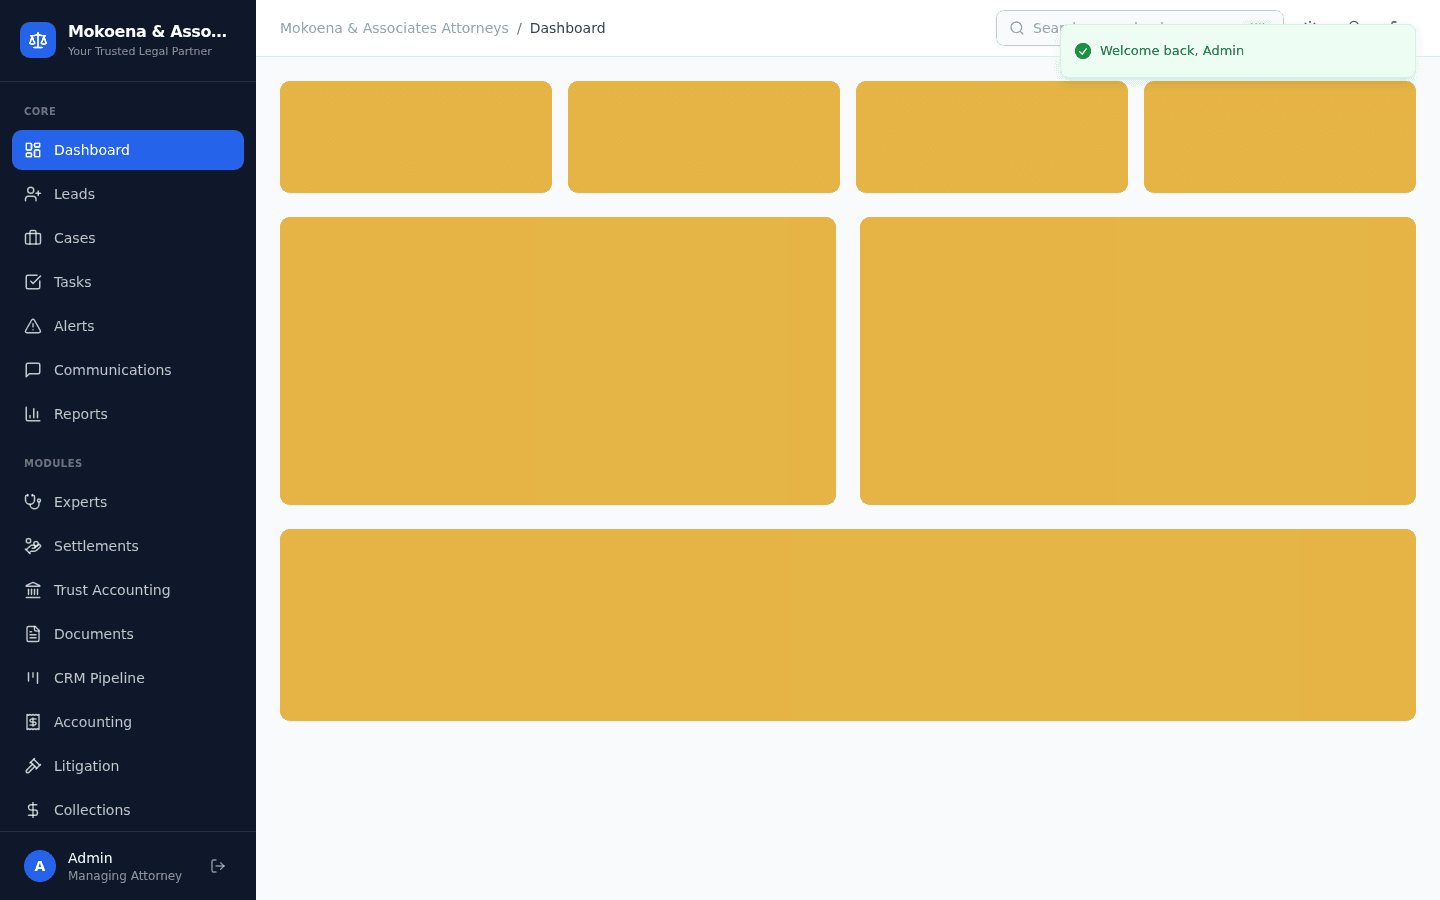Select Experts module
Image resolution: width=1440 pixels, height=900 pixels.
pyautogui.click(x=128, y=502)
